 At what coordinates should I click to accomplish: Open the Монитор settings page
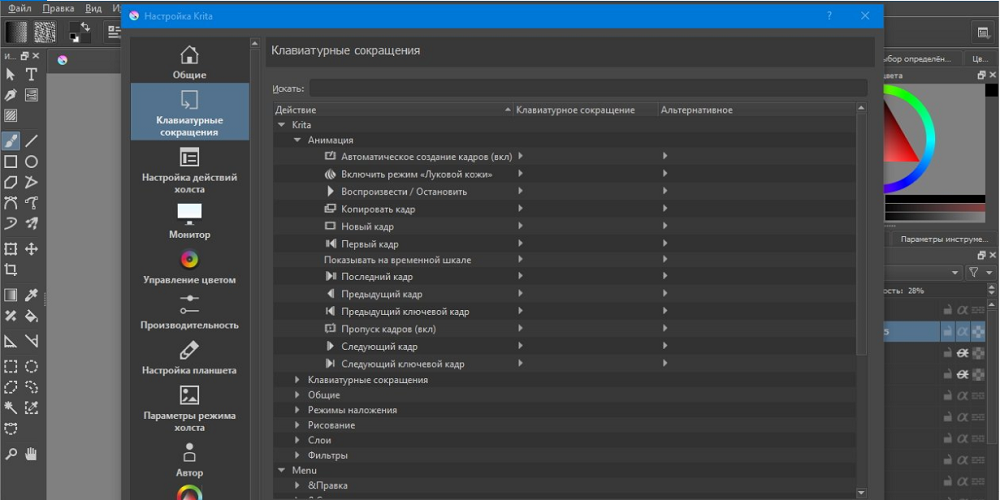tap(189, 220)
